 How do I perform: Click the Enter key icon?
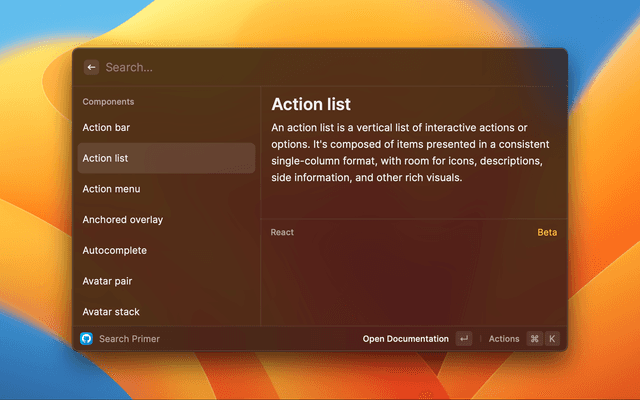(463, 339)
